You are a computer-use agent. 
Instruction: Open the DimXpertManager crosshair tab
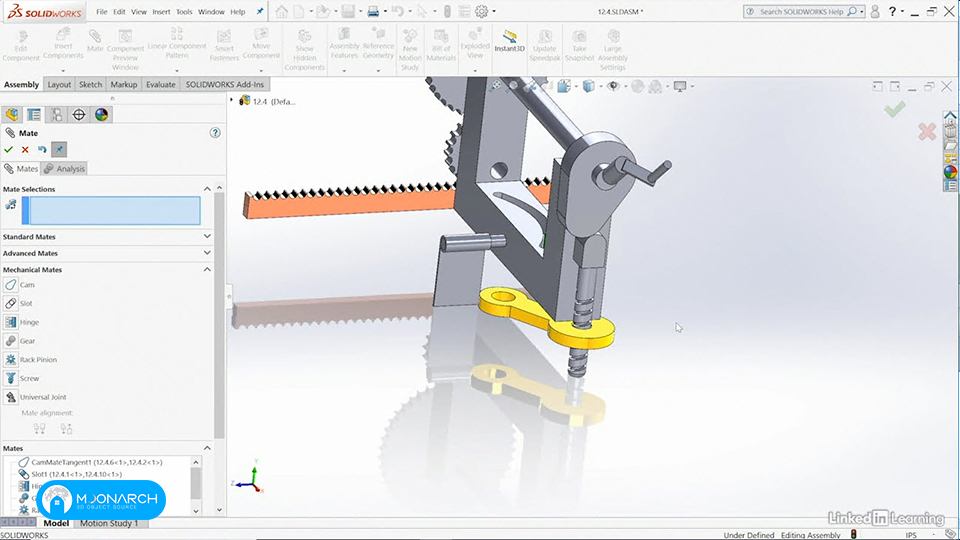coord(79,114)
